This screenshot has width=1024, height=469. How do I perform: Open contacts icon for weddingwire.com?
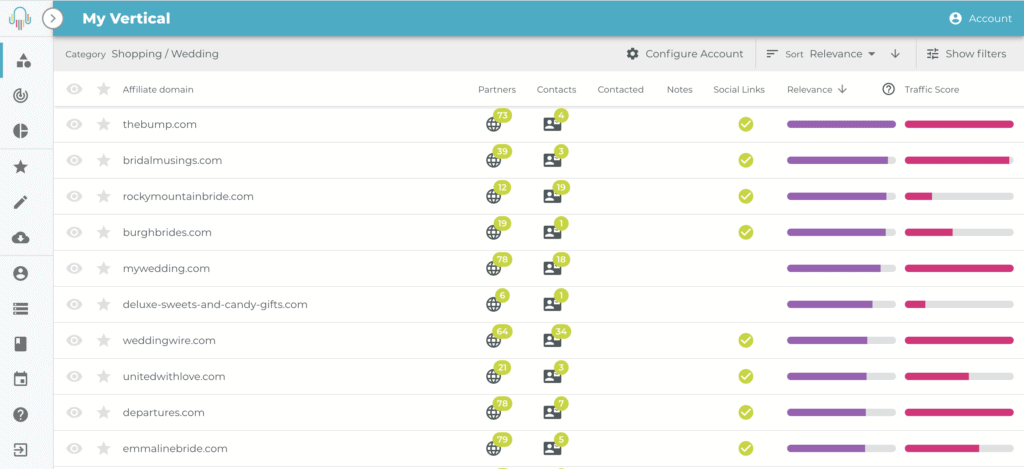(x=551, y=341)
